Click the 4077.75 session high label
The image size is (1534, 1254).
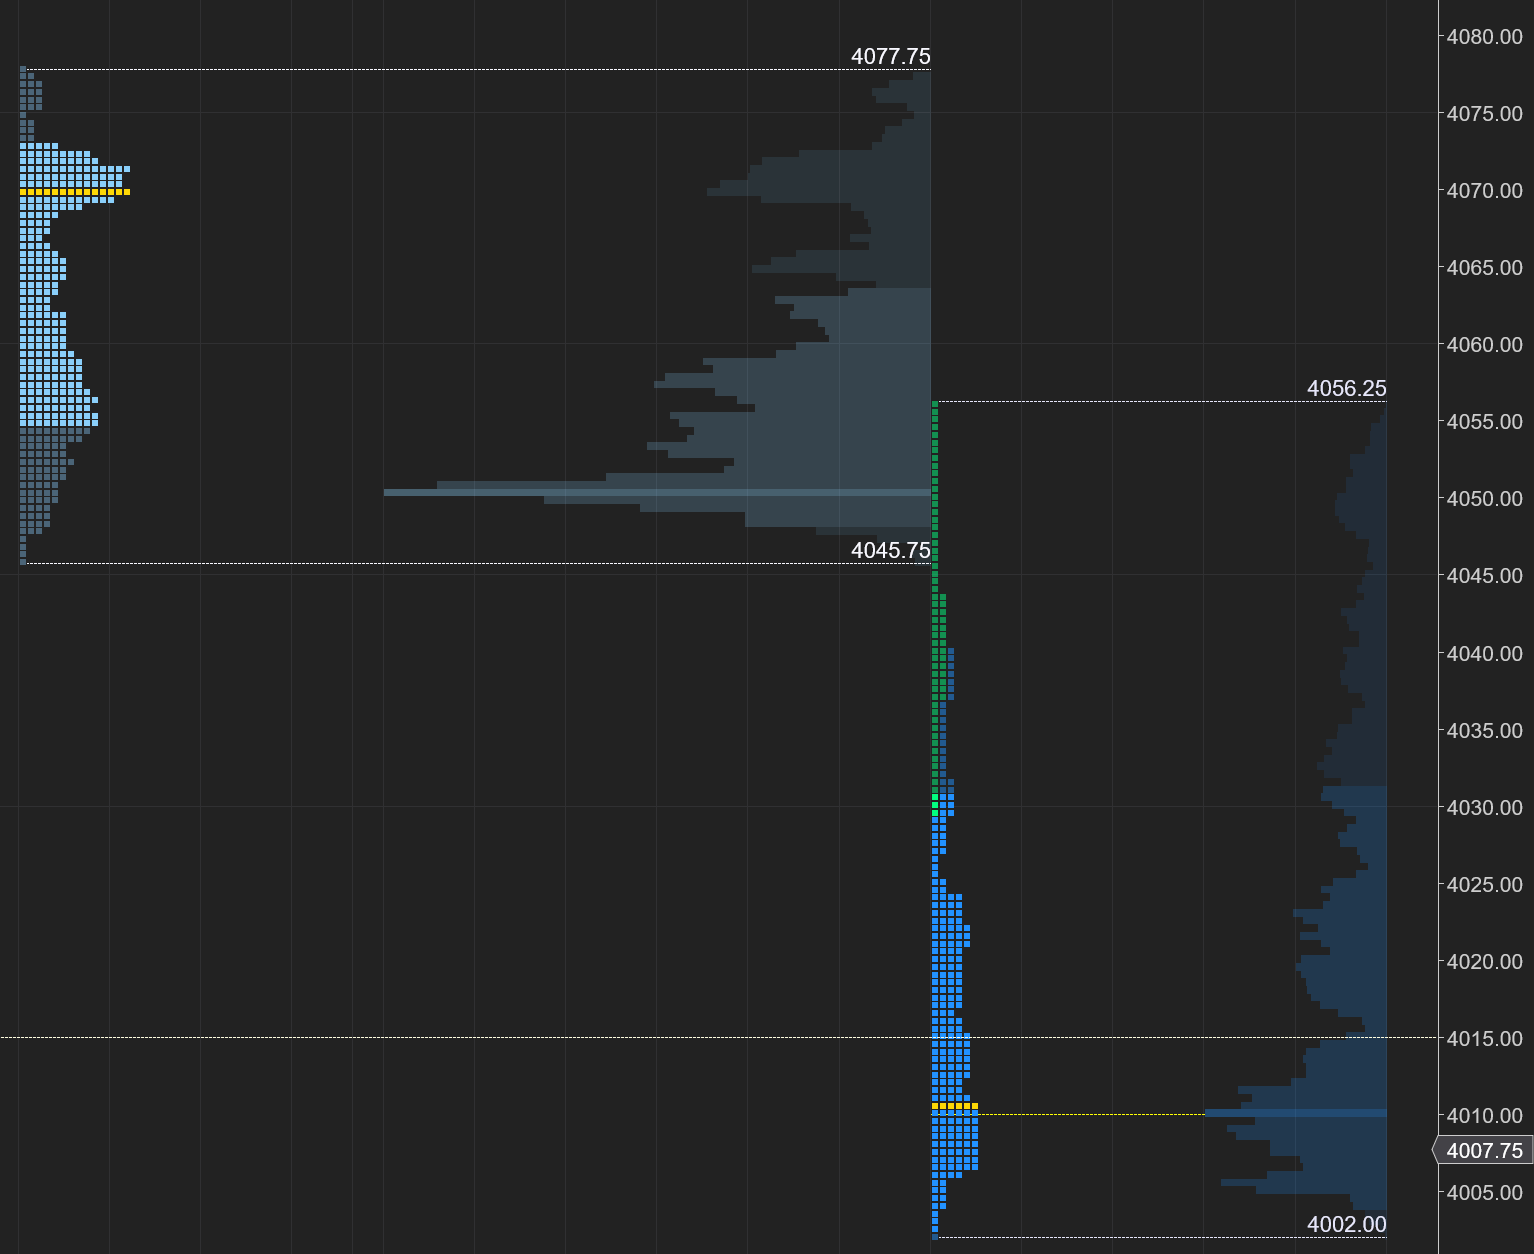[x=890, y=57]
